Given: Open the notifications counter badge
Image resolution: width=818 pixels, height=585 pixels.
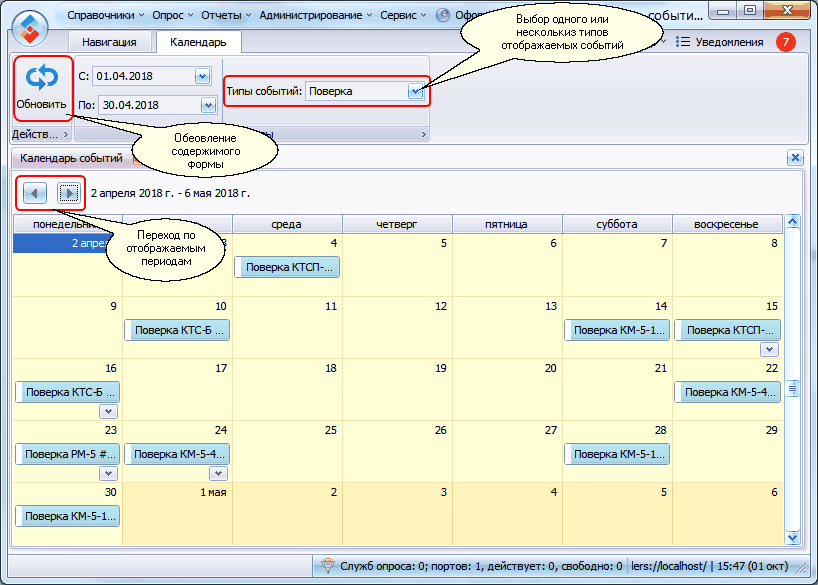Looking at the screenshot, I should [785, 42].
